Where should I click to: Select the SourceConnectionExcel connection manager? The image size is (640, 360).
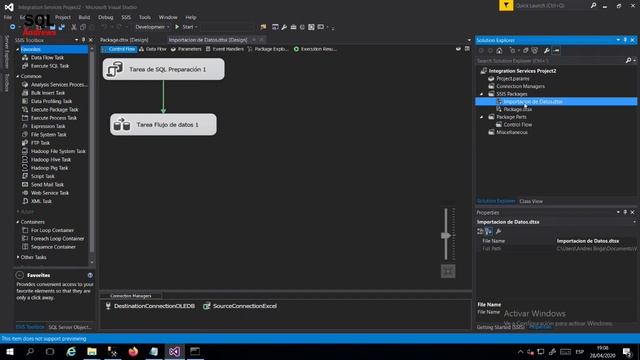click(240, 306)
